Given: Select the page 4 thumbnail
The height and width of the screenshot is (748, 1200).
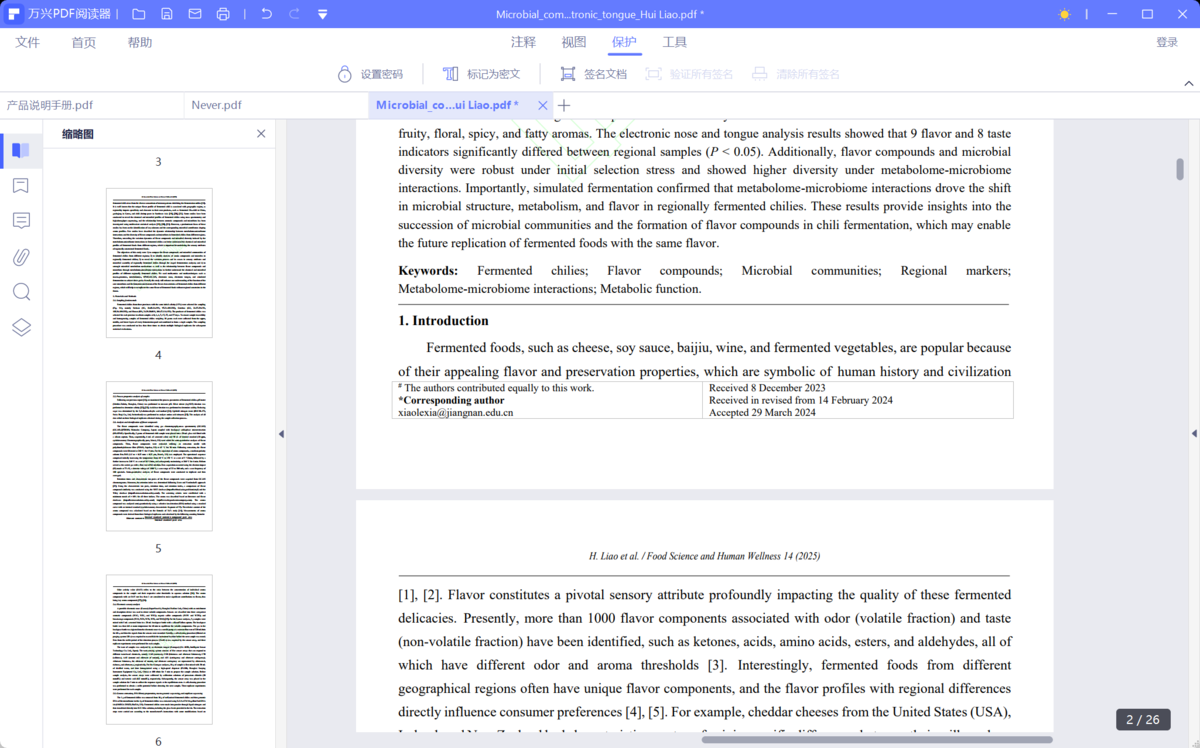Looking at the screenshot, I should click(x=159, y=263).
